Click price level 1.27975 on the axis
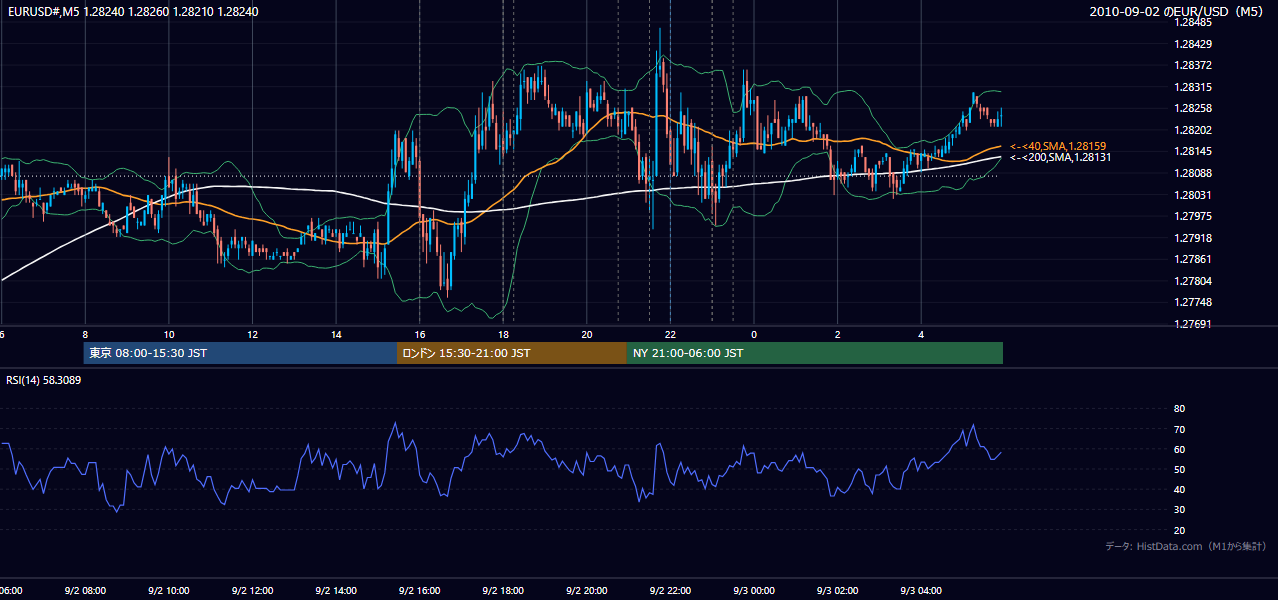Viewport: 1278px width, 600px height. coord(1192,216)
